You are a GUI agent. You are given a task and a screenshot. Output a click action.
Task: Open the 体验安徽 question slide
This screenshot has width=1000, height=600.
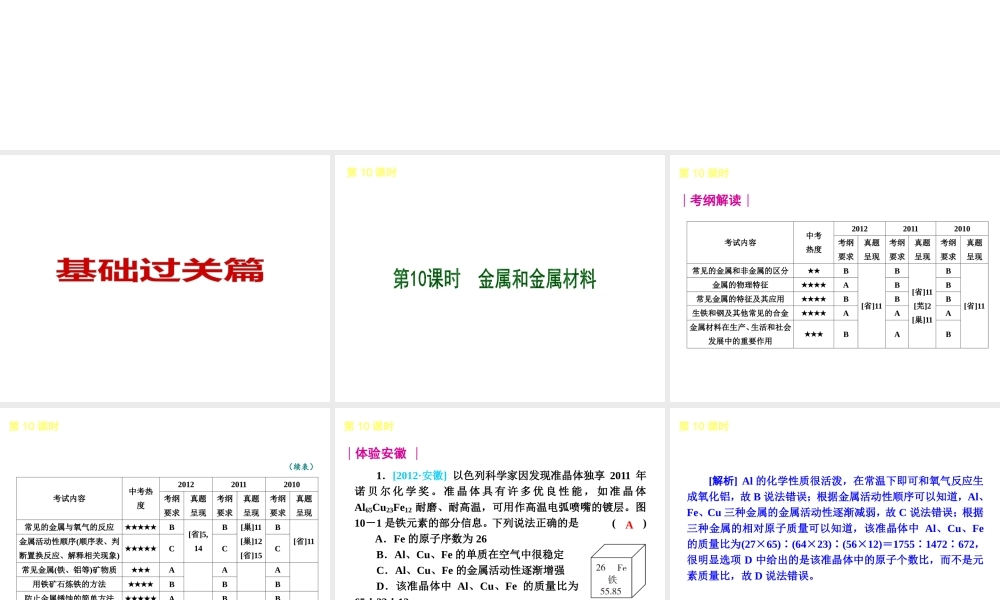click(x=499, y=504)
